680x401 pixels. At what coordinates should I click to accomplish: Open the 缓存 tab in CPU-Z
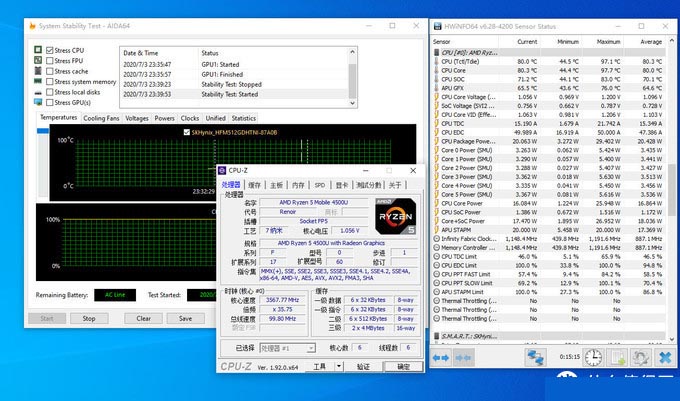[x=255, y=185]
